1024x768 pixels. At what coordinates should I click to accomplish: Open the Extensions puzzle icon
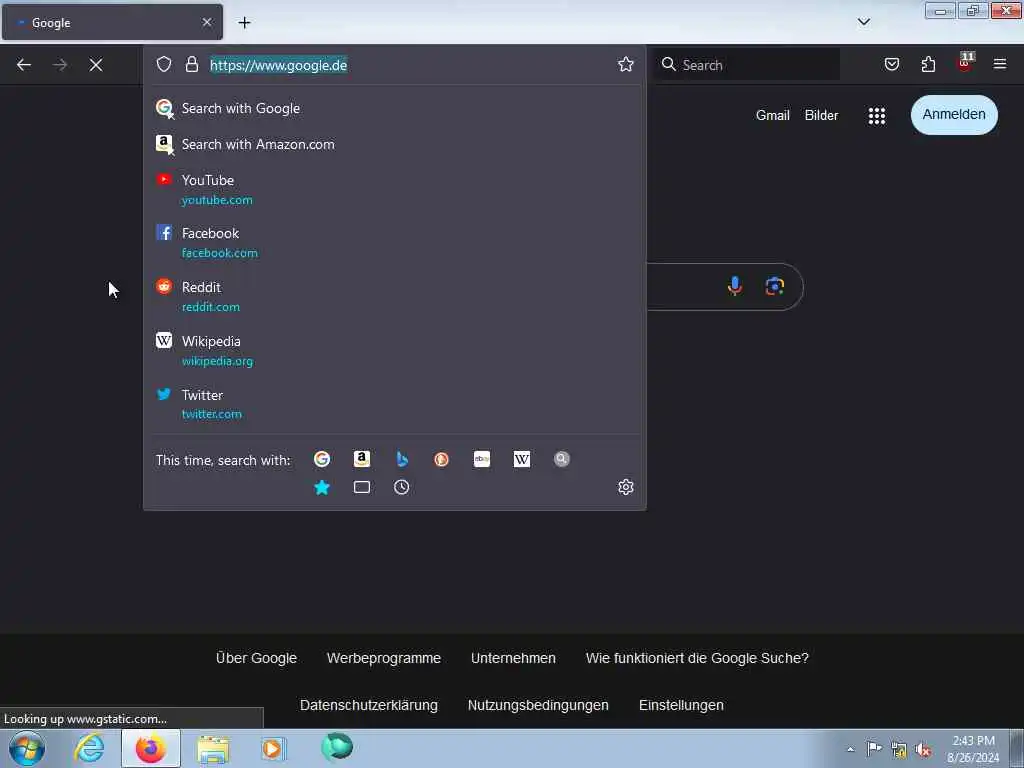click(928, 64)
